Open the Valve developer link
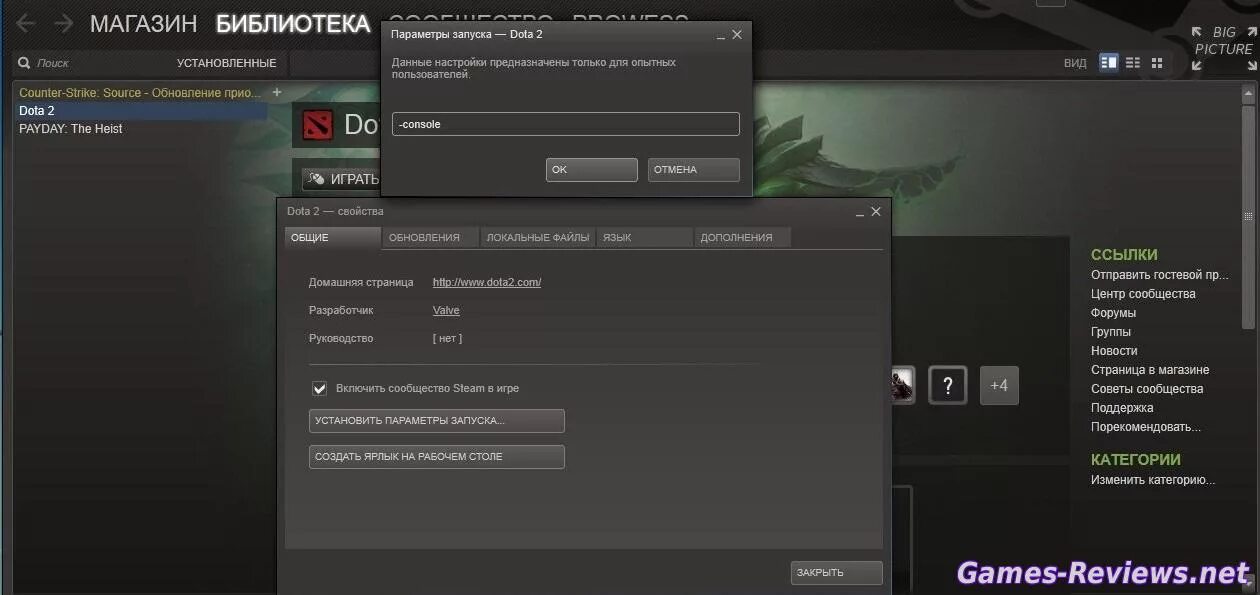The height and width of the screenshot is (595, 1260). (446, 310)
